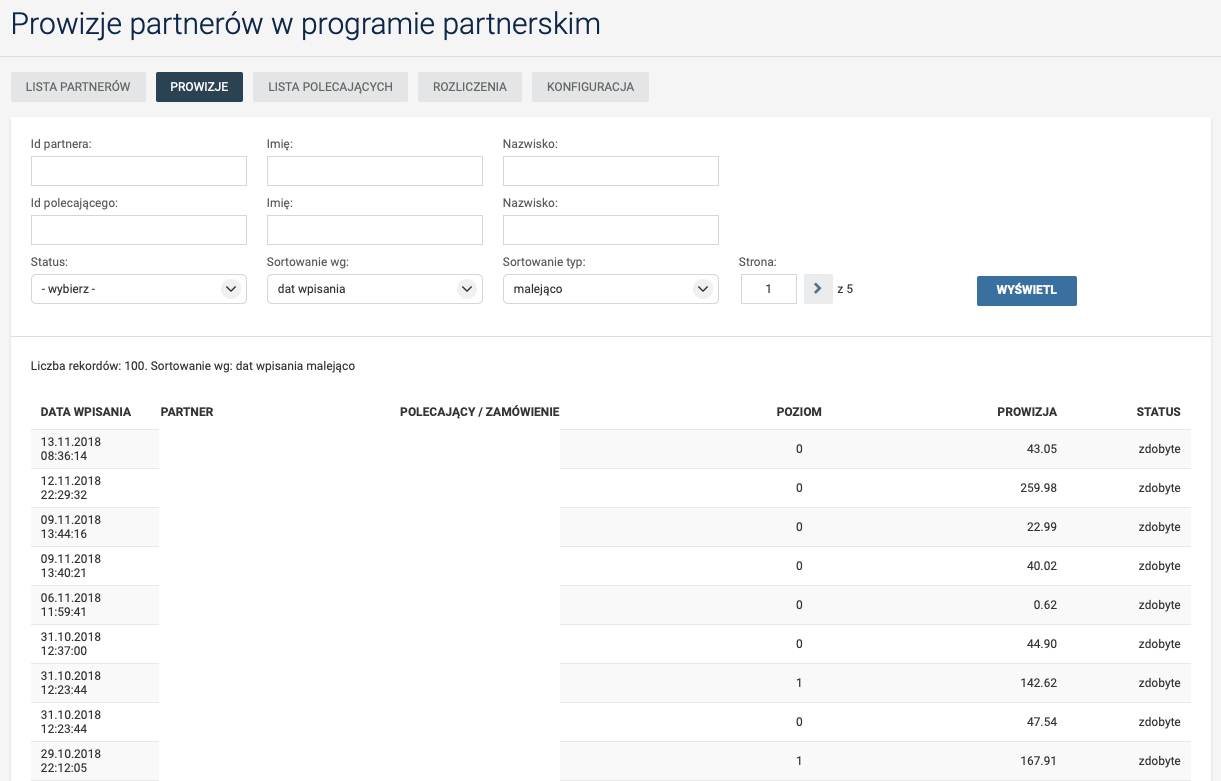Viewport: 1221px width, 781px height.
Task: Open the Konfiguracja tab
Action: pos(590,87)
